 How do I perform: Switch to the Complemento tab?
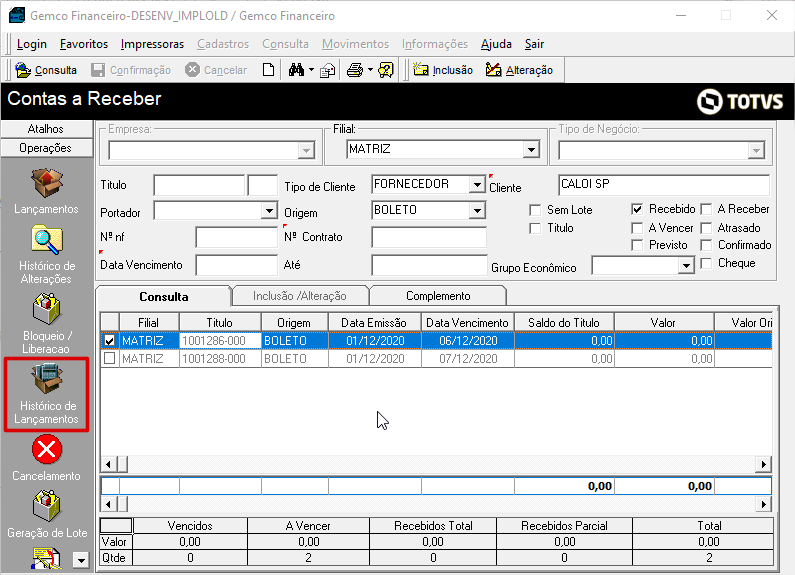pos(438,296)
